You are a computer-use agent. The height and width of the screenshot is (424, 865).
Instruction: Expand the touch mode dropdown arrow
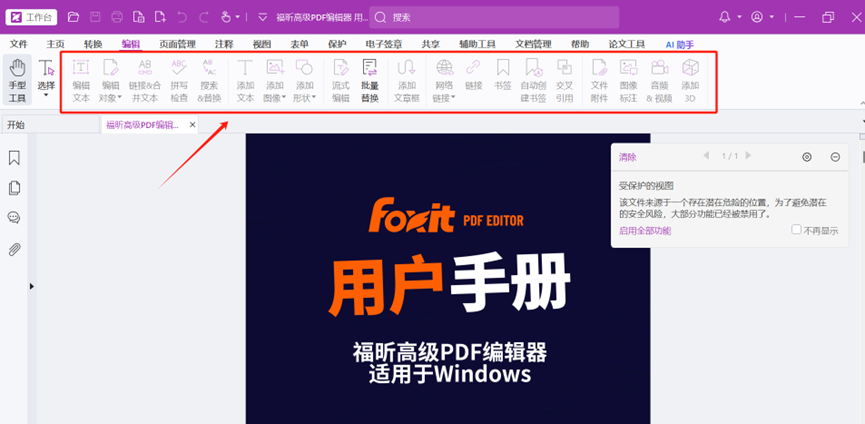(x=238, y=17)
